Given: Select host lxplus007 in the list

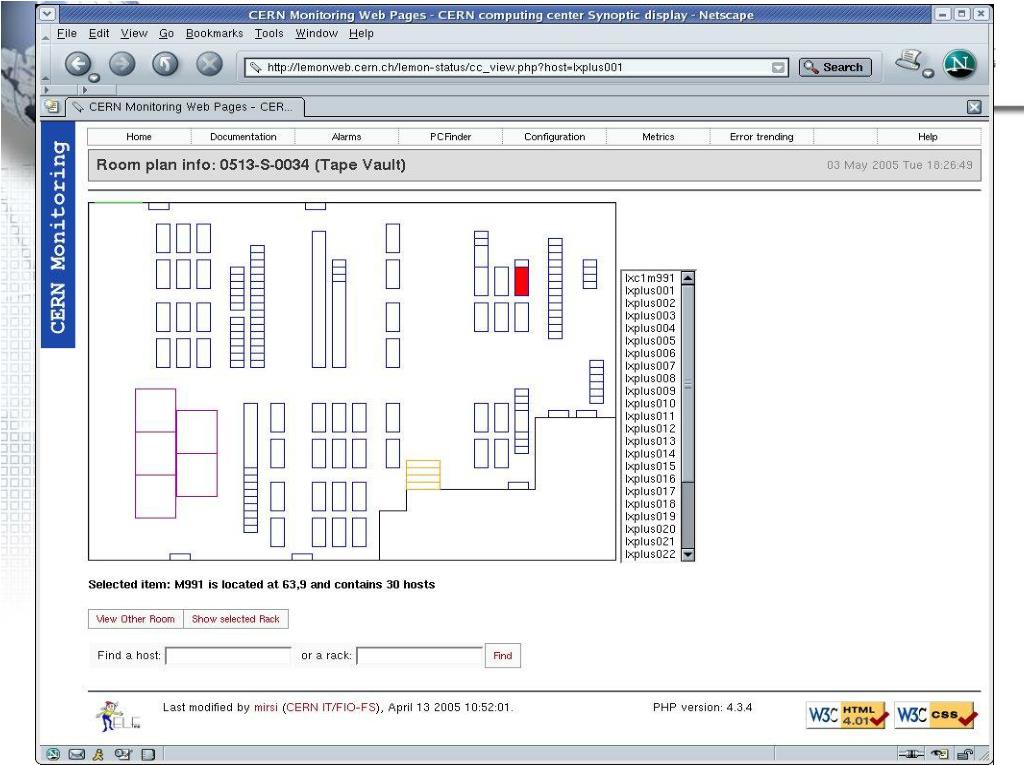Looking at the screenshot, I should click(x=650, y=366).
